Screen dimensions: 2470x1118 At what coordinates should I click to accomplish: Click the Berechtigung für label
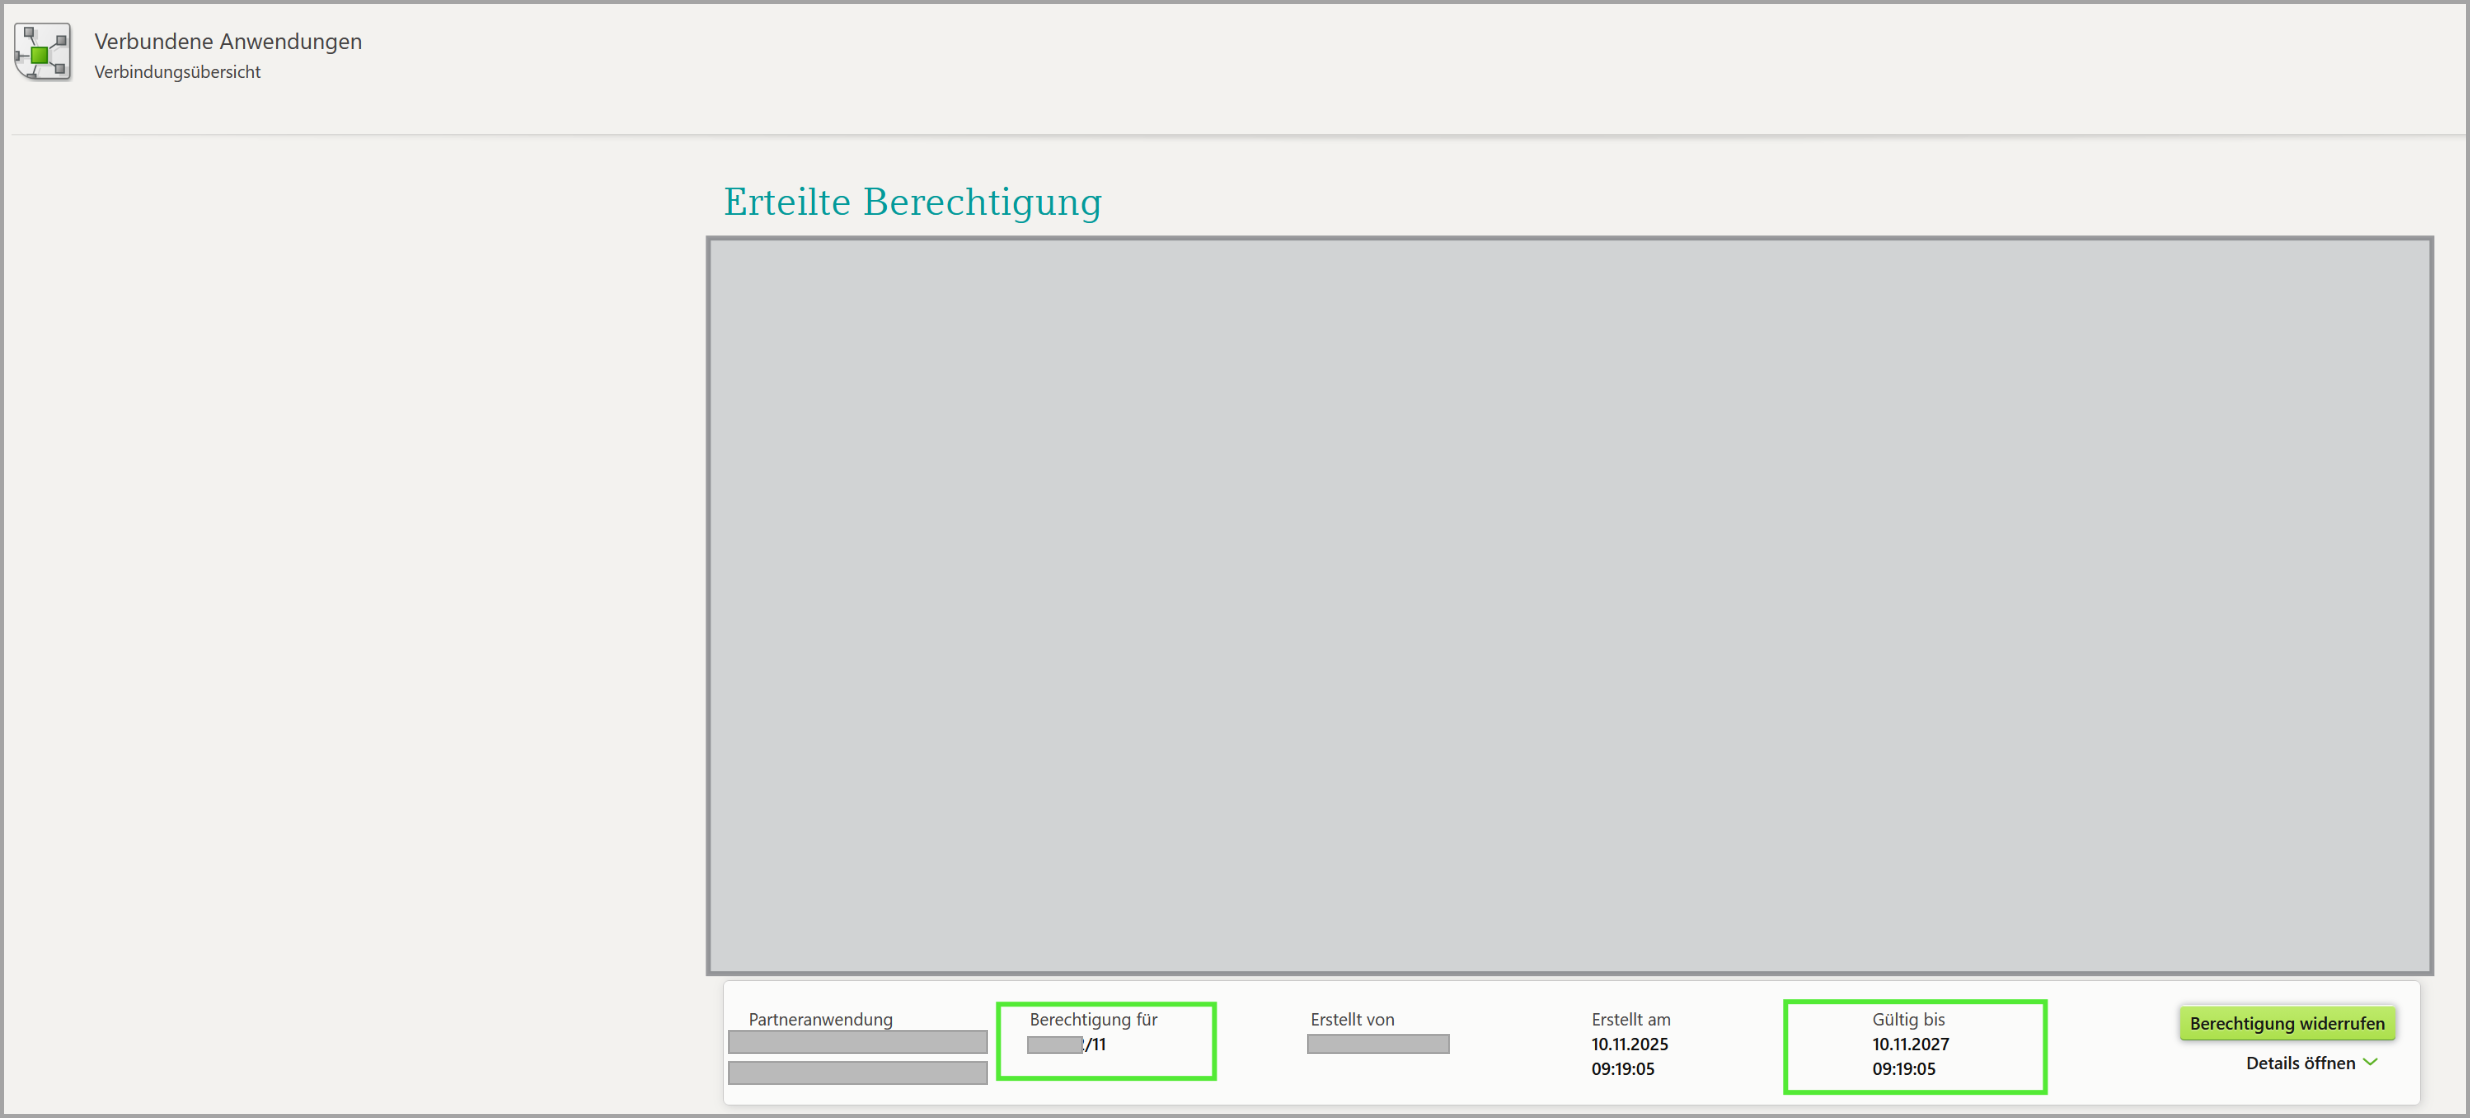pyautogui.click(x=1093, y=1019)
